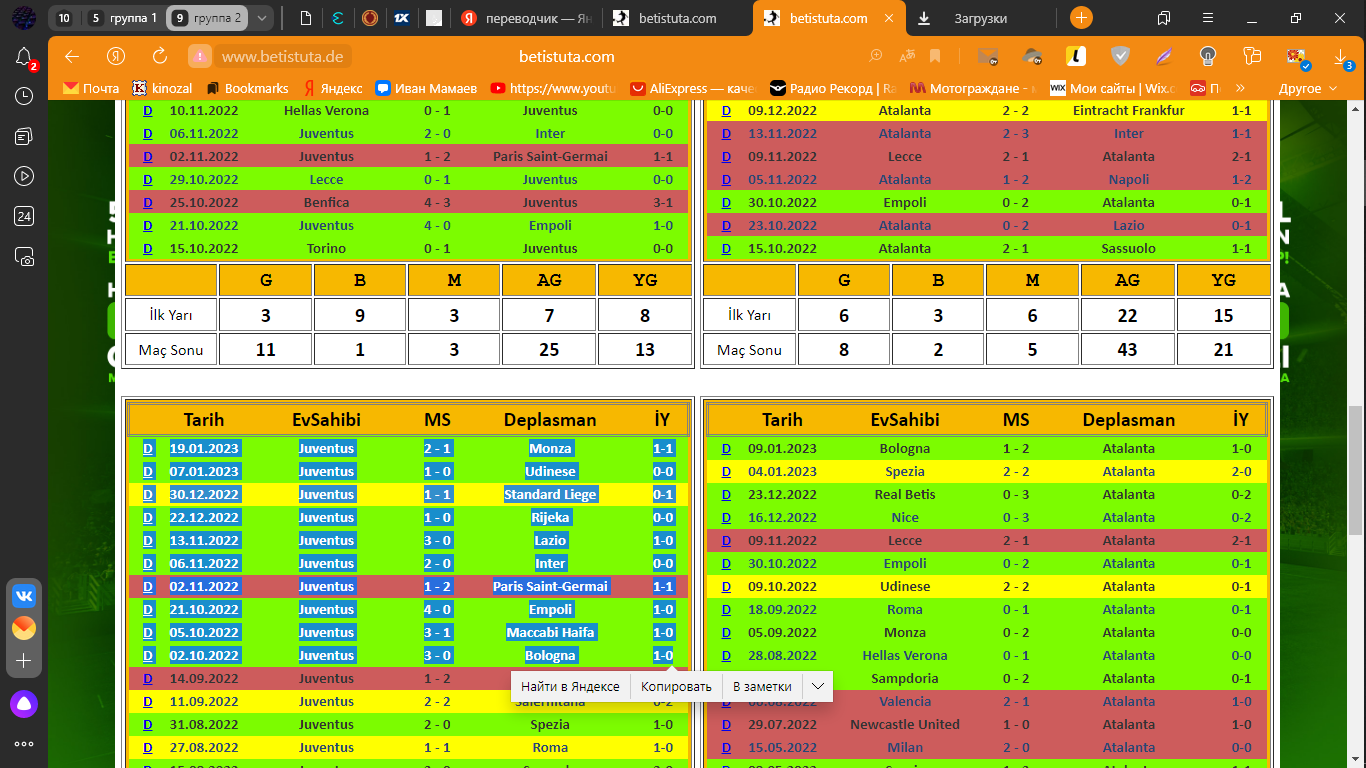Show hidden bookmarks with double chevron
Image resolution: width=1366 pixels, height=768 pixels.
1241,88
